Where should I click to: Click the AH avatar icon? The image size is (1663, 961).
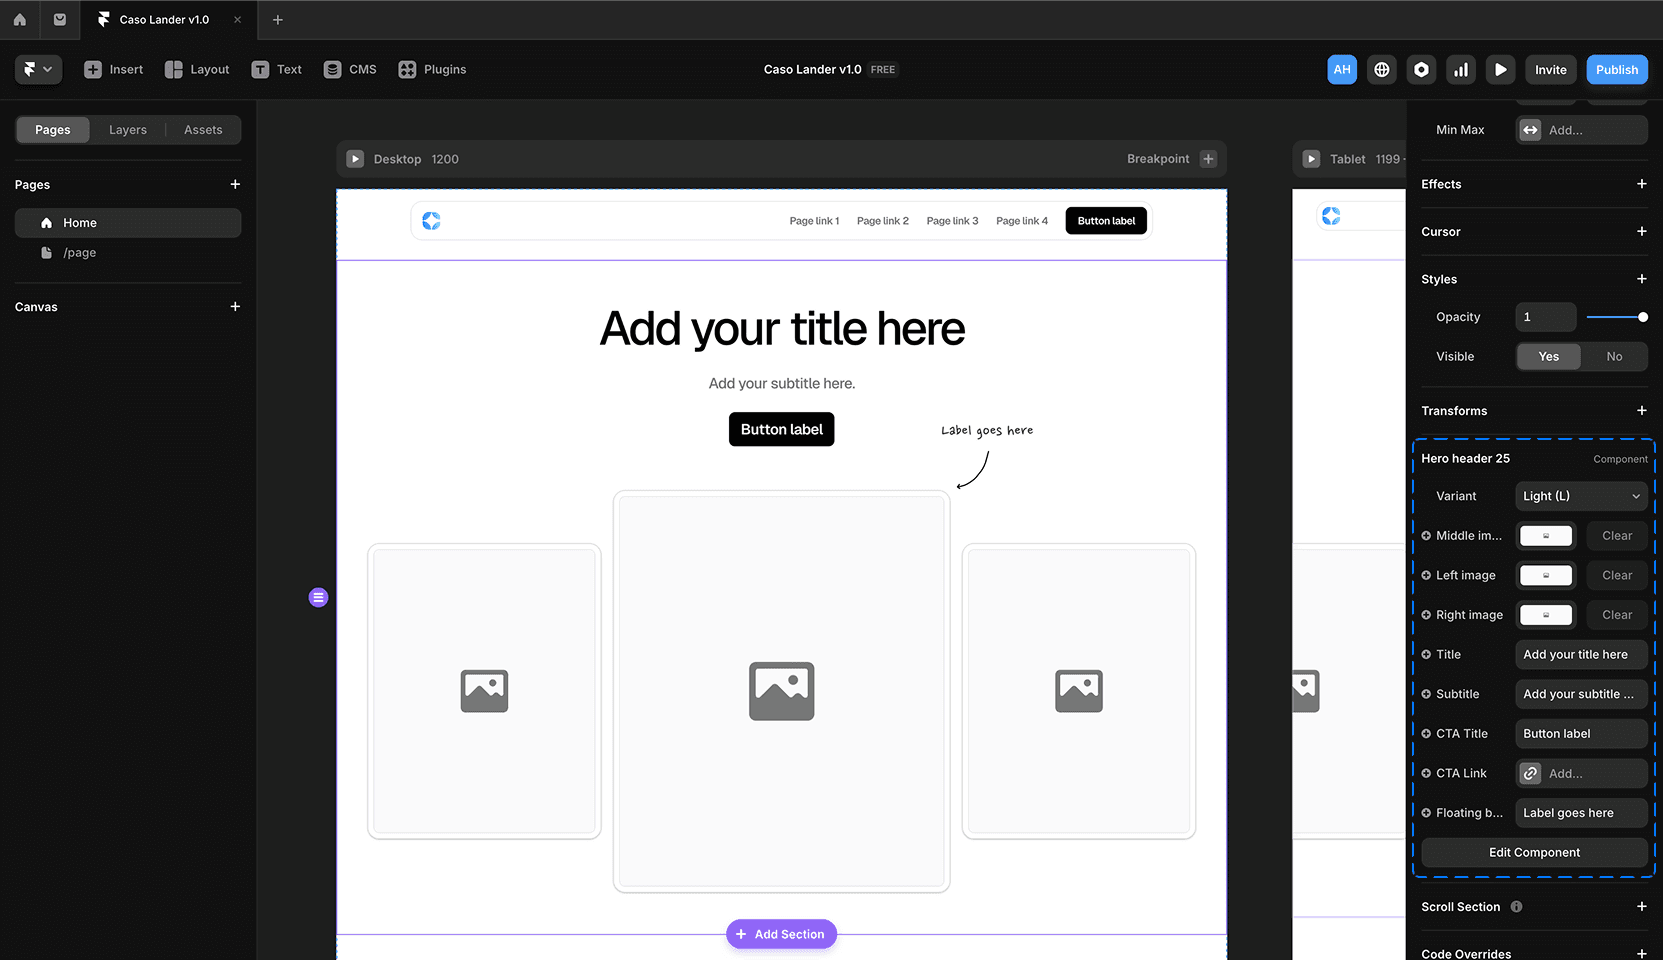tap(1342, 69)
